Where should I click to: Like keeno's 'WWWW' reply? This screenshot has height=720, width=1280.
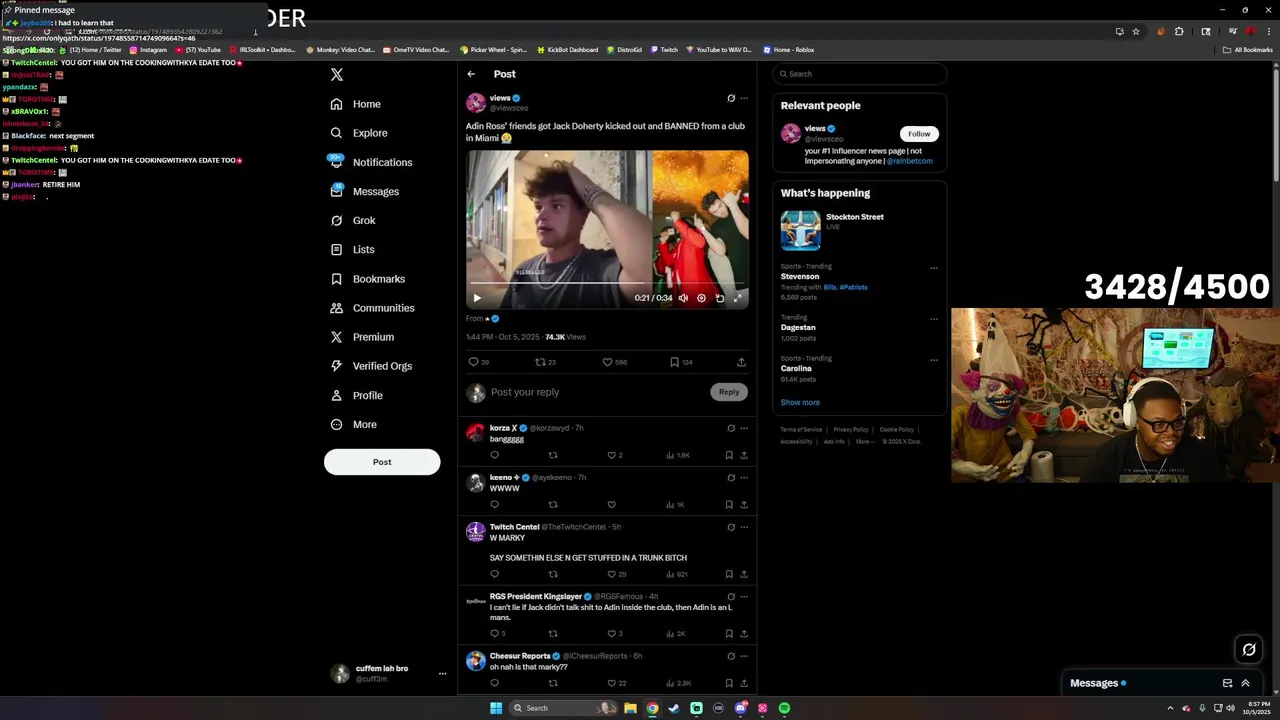(611, 505)
